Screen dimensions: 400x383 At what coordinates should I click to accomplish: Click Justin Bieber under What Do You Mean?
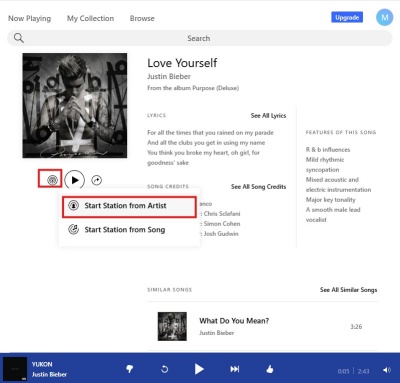pos(217,333)
